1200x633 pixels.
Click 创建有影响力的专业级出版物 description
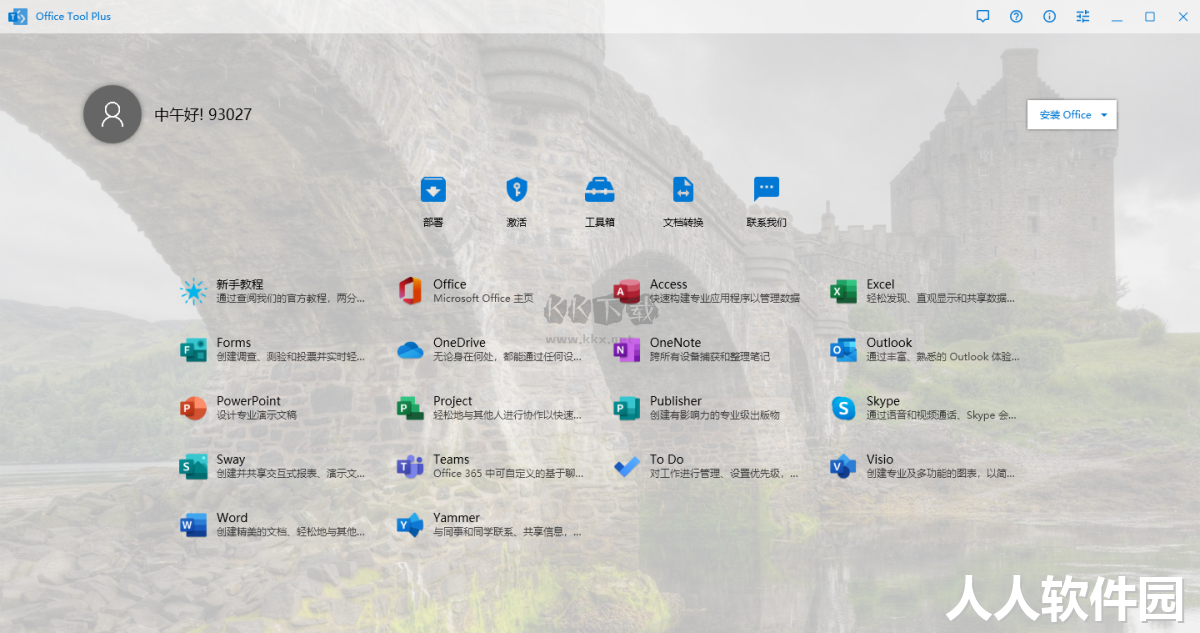[715, 415]
